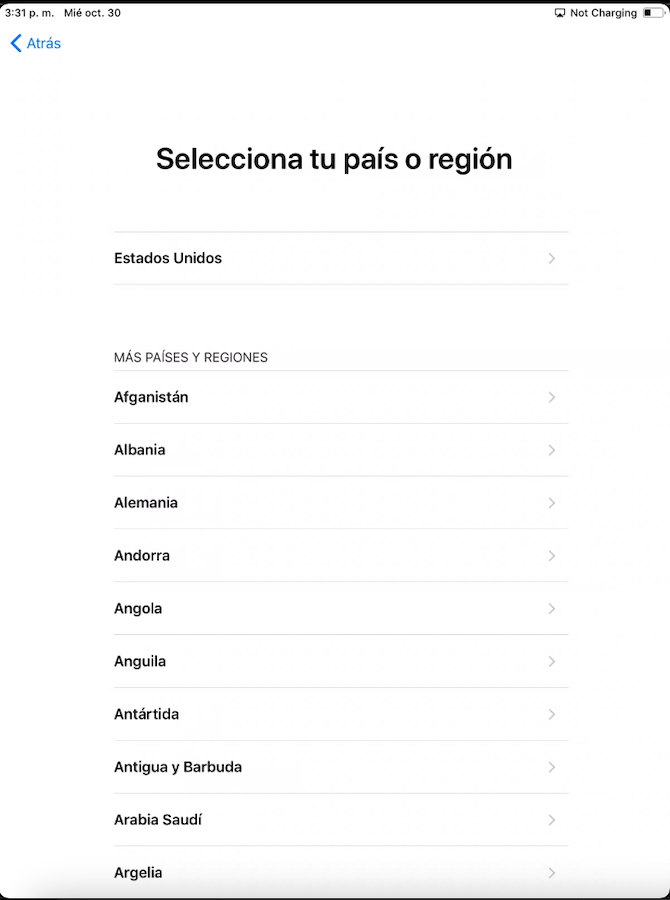Open the chevron next to Estados Unidos
The width and height of the screenshot is (670, 900).
pyautogui.click(x=552, y=258)
